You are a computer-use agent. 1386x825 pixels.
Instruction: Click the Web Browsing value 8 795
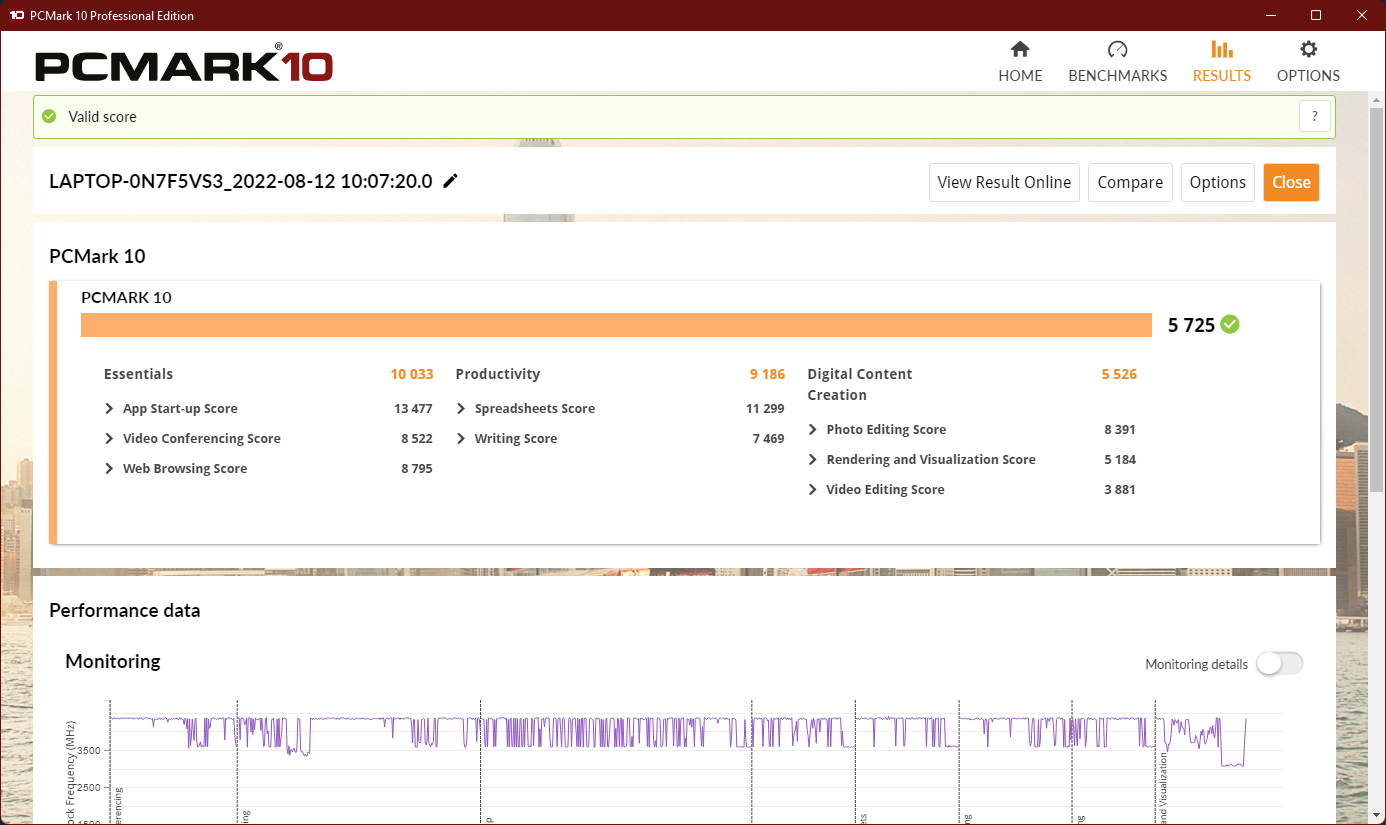pyautogui.click(x=416, y=468)
